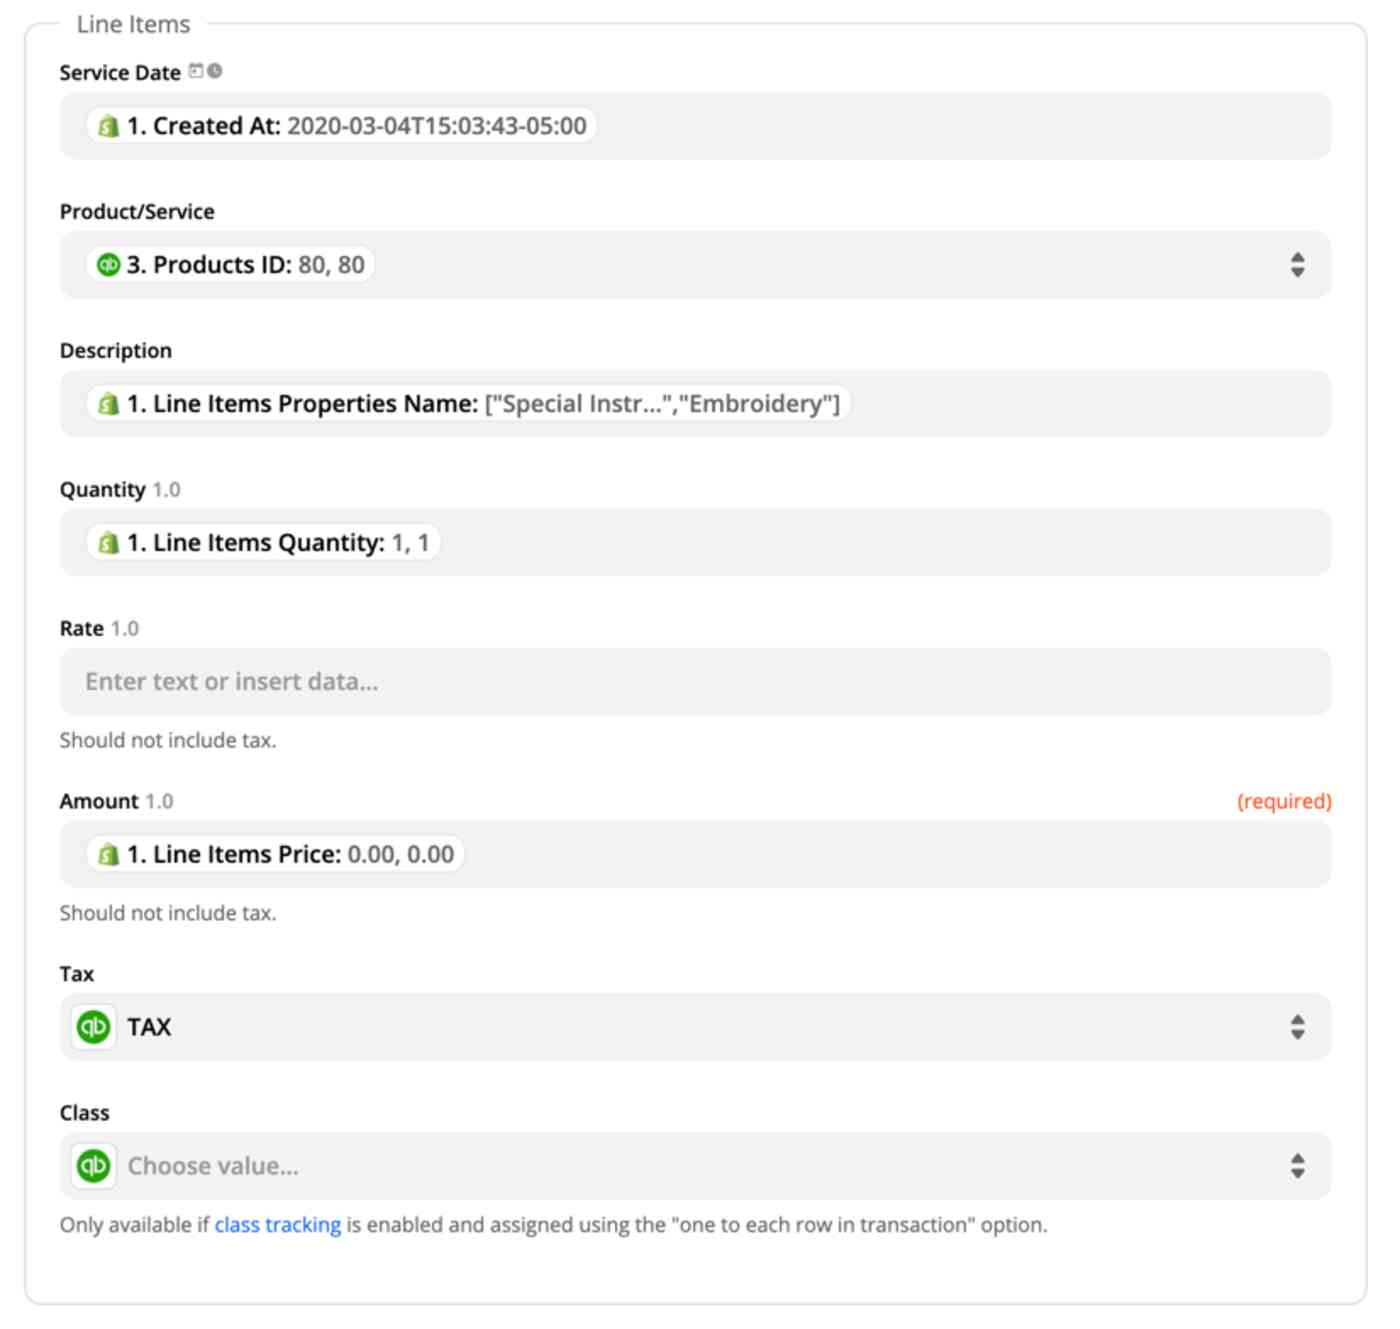Click Shopify icon in Line Items Quantity pill

108,543
